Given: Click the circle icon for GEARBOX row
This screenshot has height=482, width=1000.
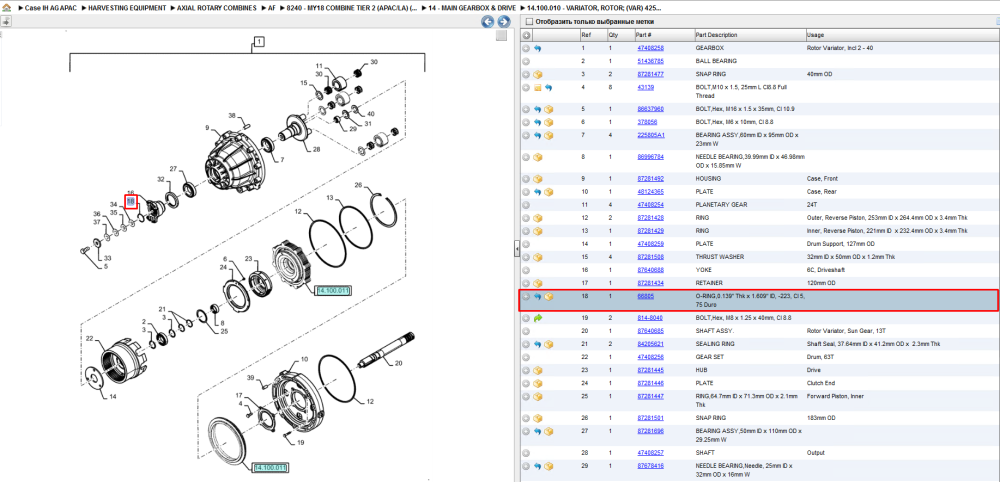Looking at the screenshot, I should pos(526,48).
